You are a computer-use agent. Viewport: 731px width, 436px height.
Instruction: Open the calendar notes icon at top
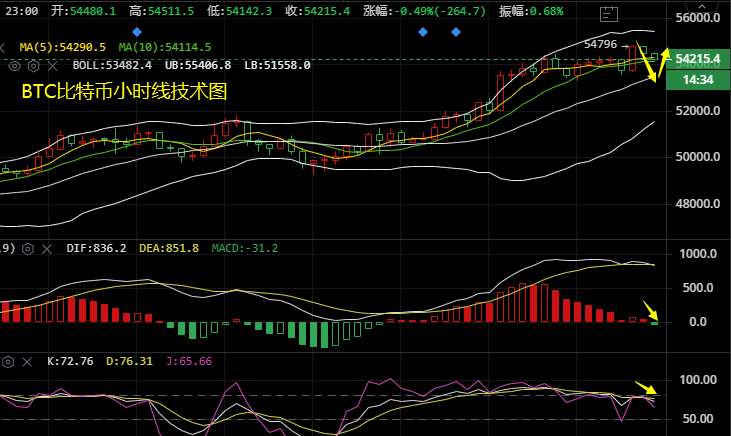click(609, 14)
